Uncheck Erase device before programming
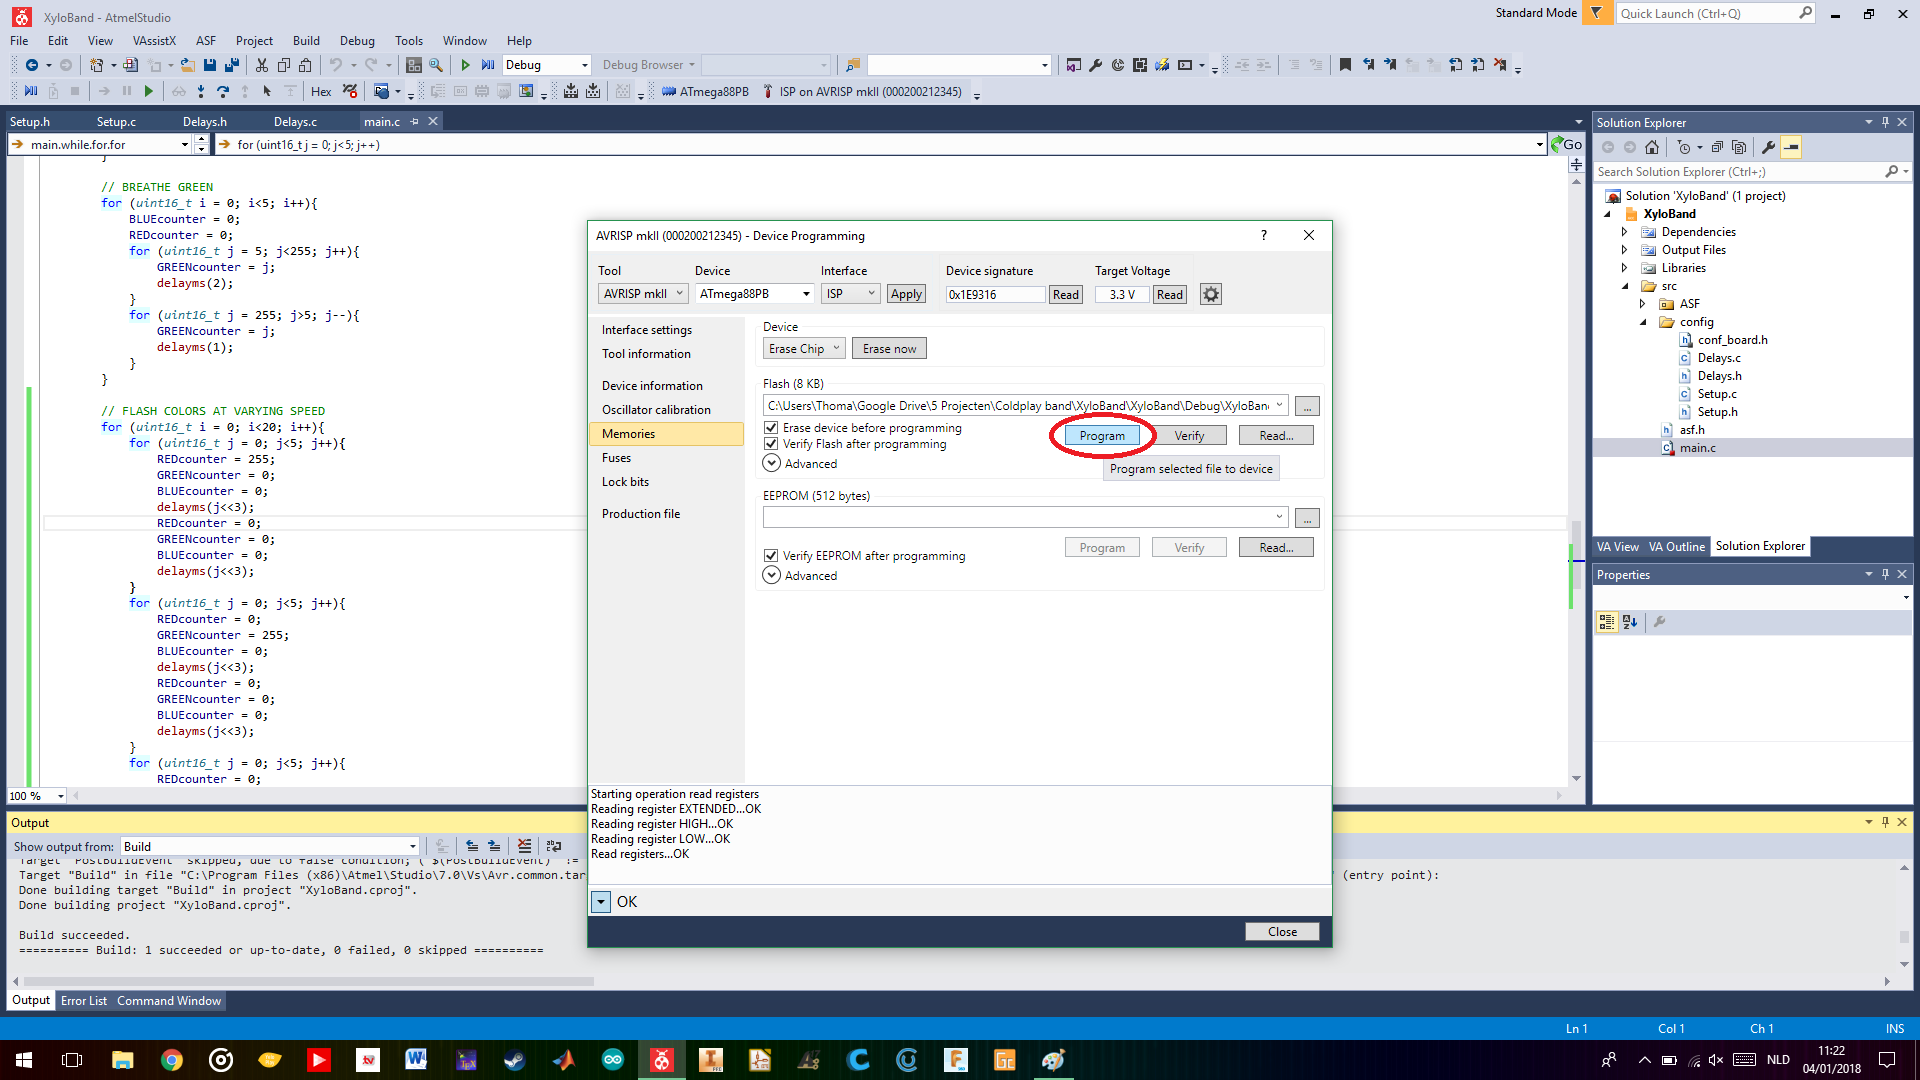The width and height of the screenshot is (1920, 1080). [771, 428]
